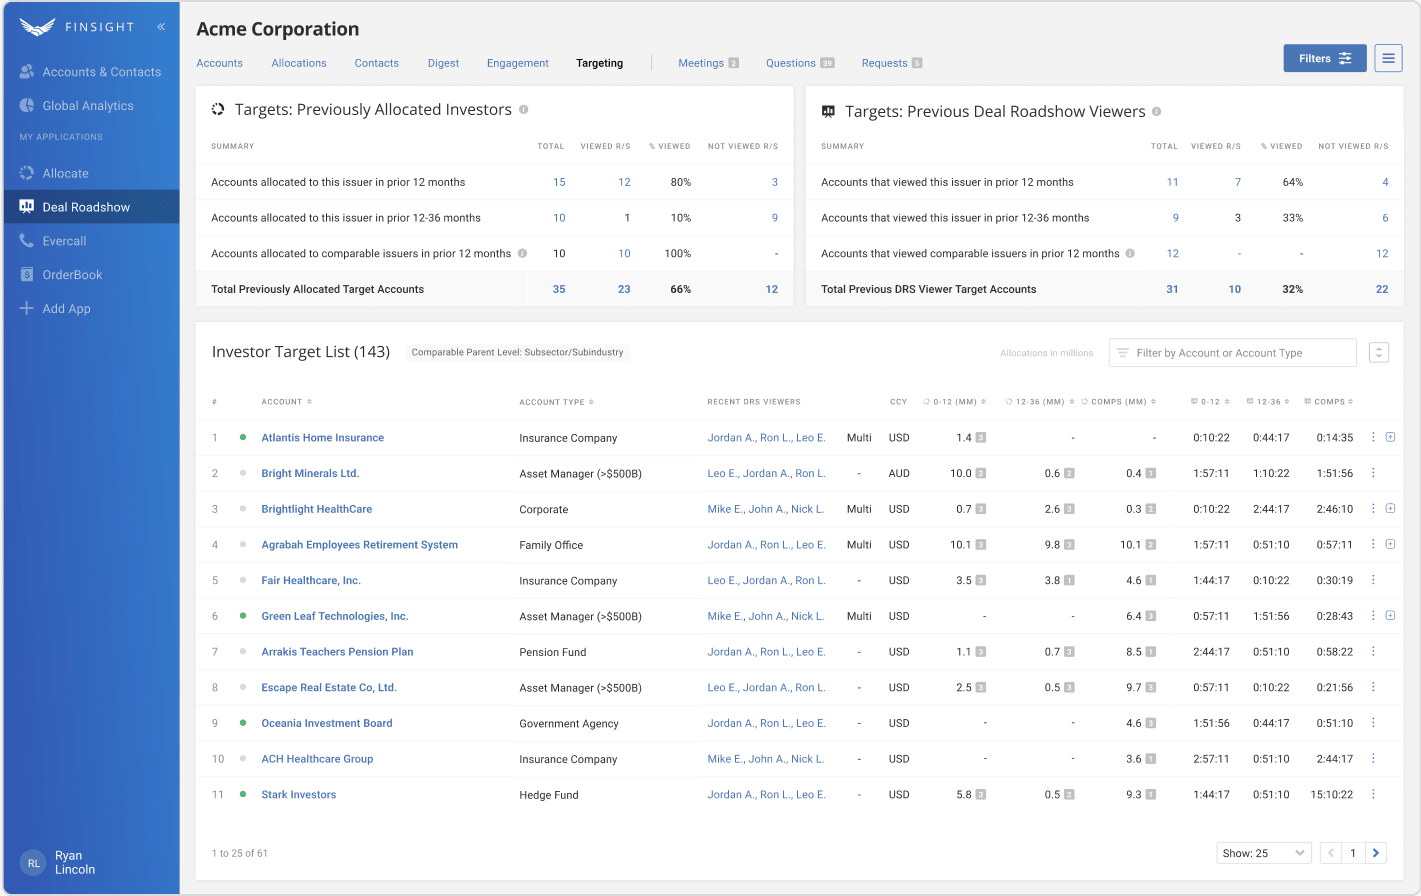
Task: Open three-dot menu for Atlantis Home Insurance row
Action: 1373,437
